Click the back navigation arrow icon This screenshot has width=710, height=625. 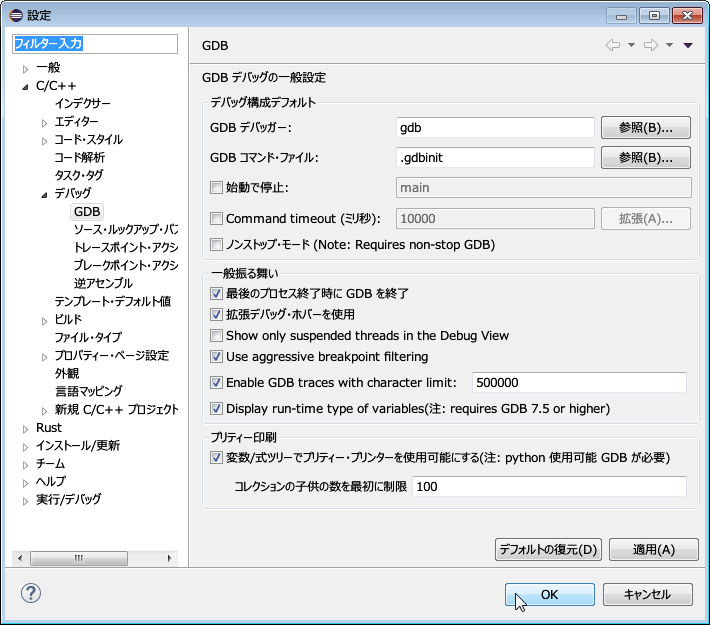click(613, 45)
